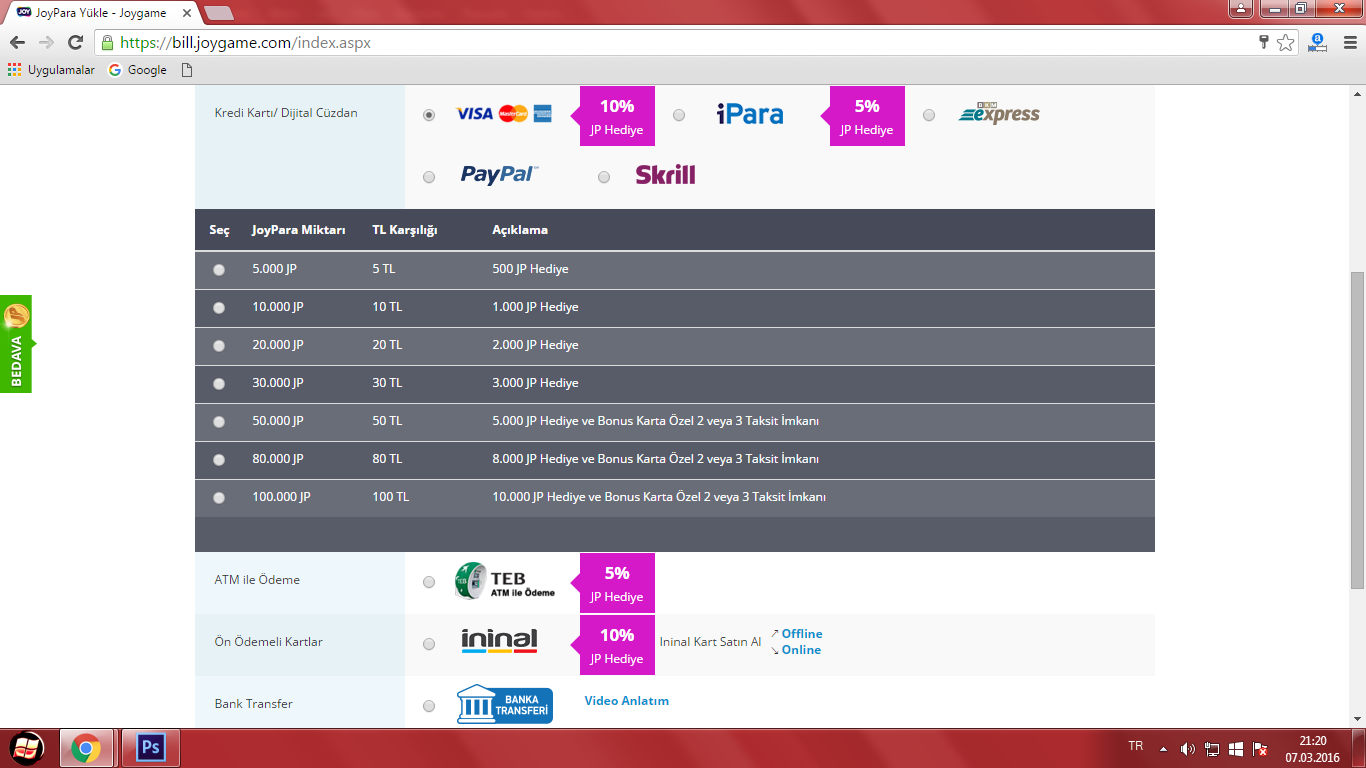
Task: Click Chrome in the taskbar
Action: click(86, 748)
